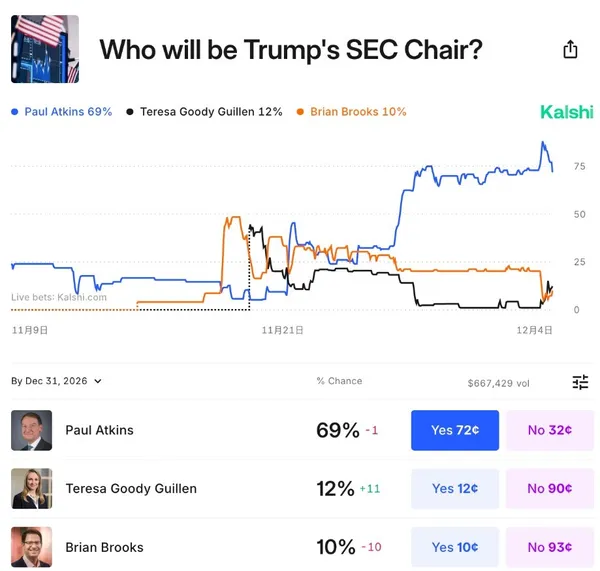Viewport: 600px width, 571px height.
Task: Click the blue Paul Atkins legend dot
Action: 15,112
